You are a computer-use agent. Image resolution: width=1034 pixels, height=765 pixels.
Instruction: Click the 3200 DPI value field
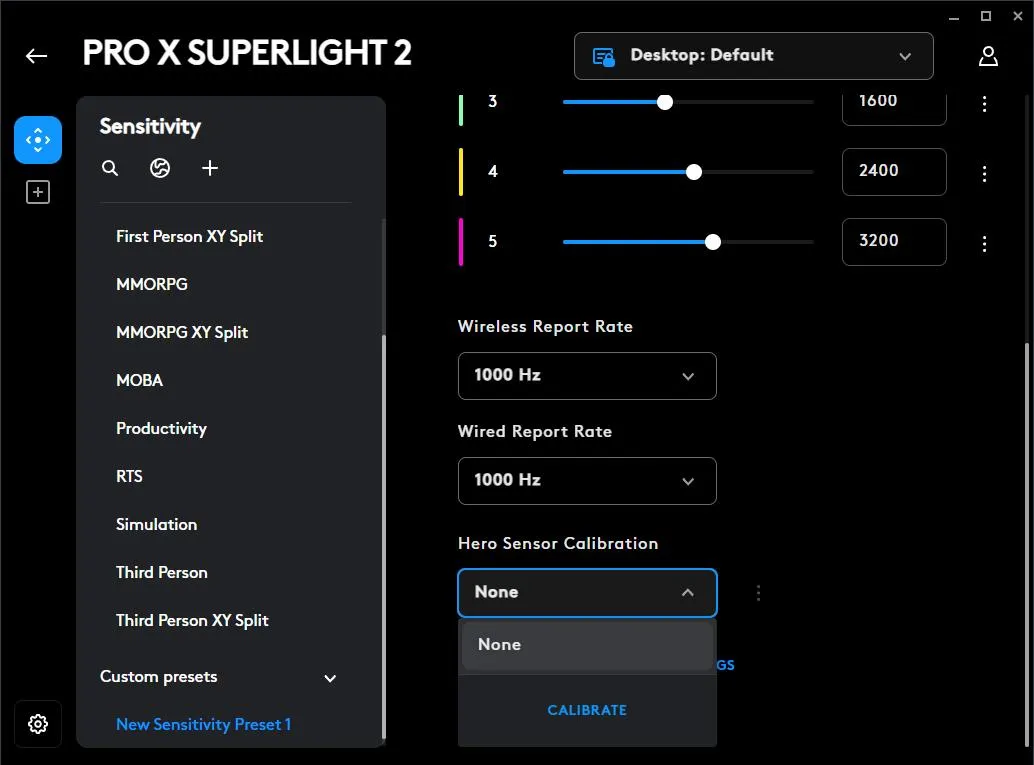[894, 241]
